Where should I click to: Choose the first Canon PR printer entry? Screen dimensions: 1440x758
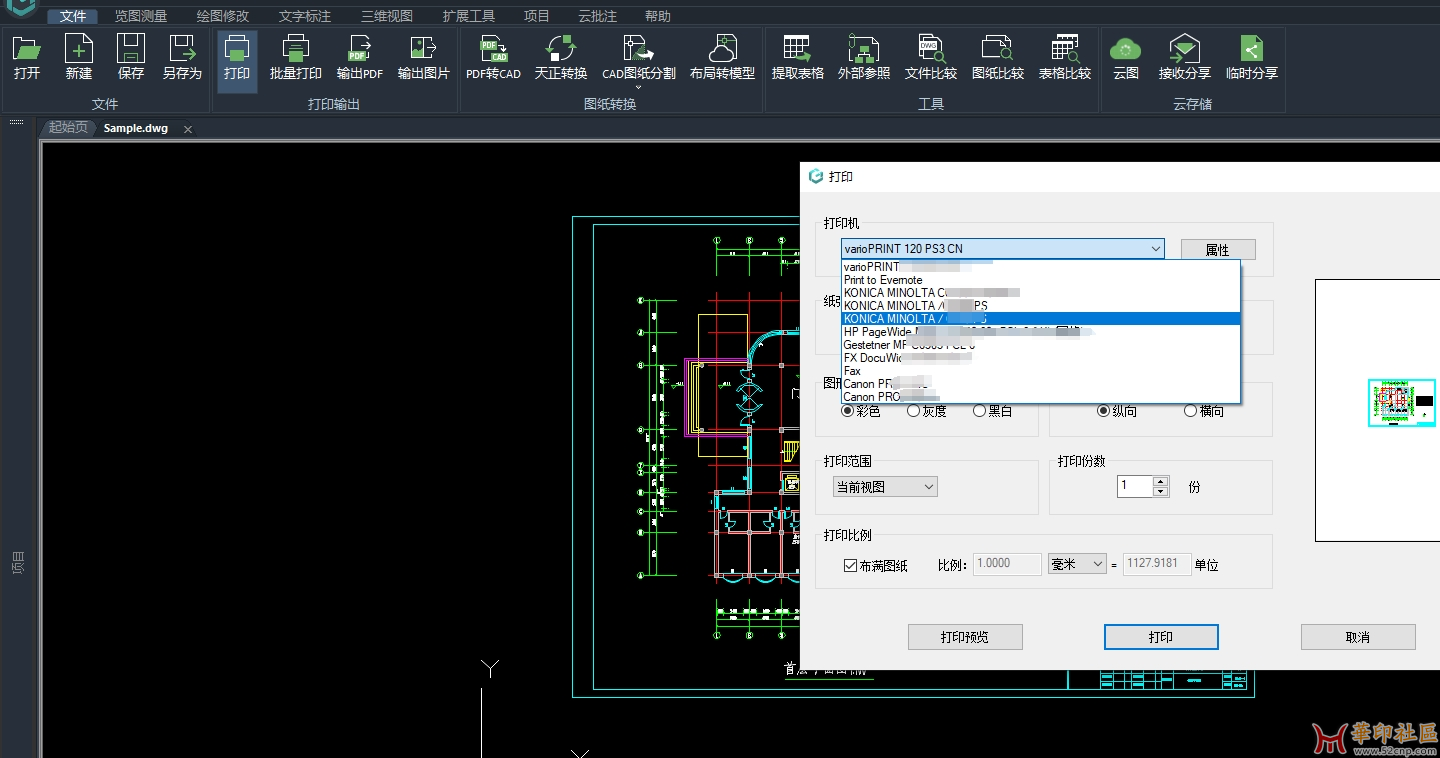(1040, 384)
